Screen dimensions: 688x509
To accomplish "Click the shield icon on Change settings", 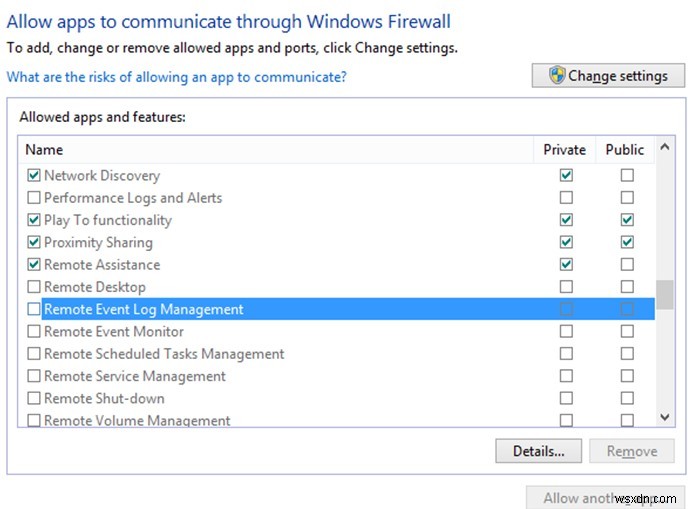I will point(557,76).
